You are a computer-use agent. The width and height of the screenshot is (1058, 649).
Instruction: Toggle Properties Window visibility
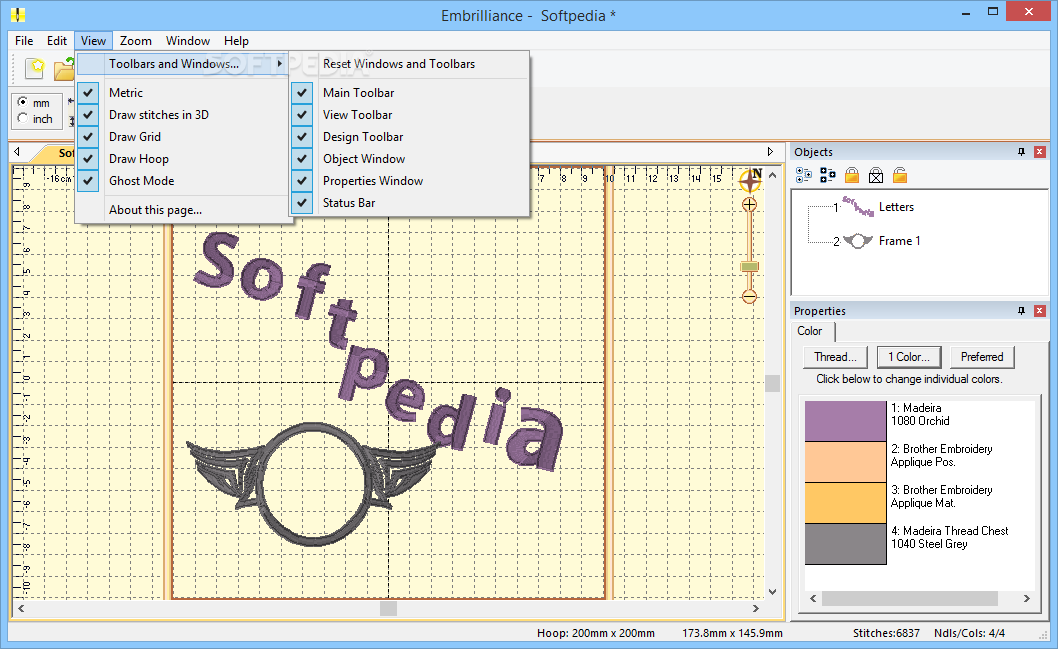tap(410, 181)
